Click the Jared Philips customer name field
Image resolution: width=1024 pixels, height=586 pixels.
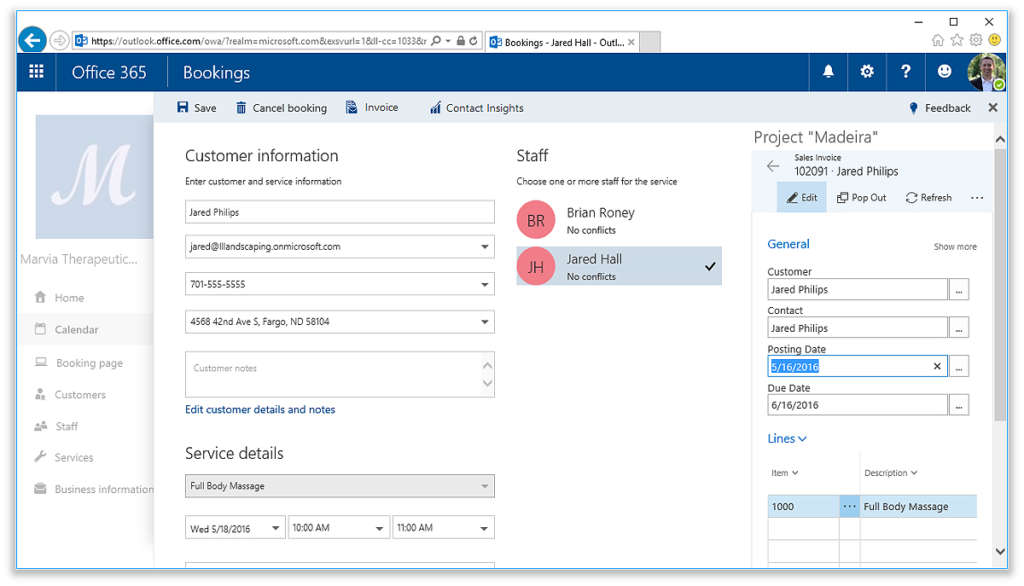pos(340,212)
